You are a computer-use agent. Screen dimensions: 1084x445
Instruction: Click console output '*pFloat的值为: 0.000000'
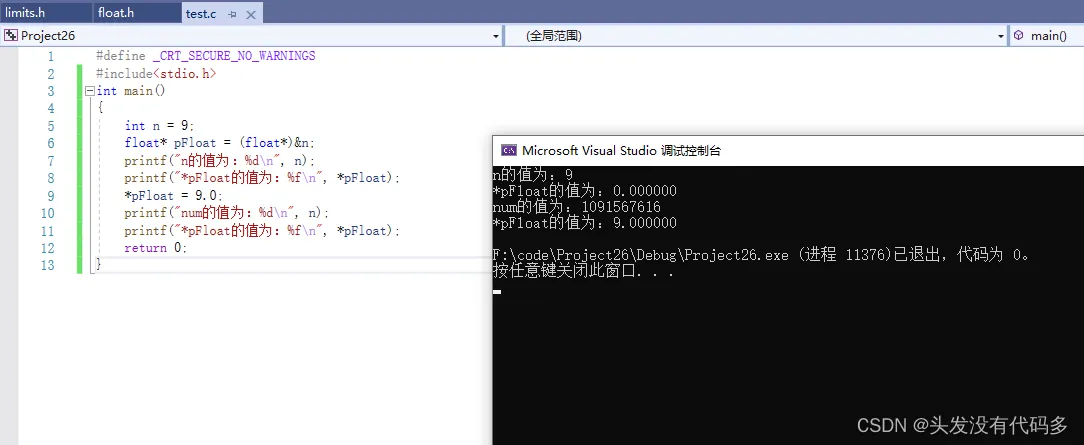(585, 191)
